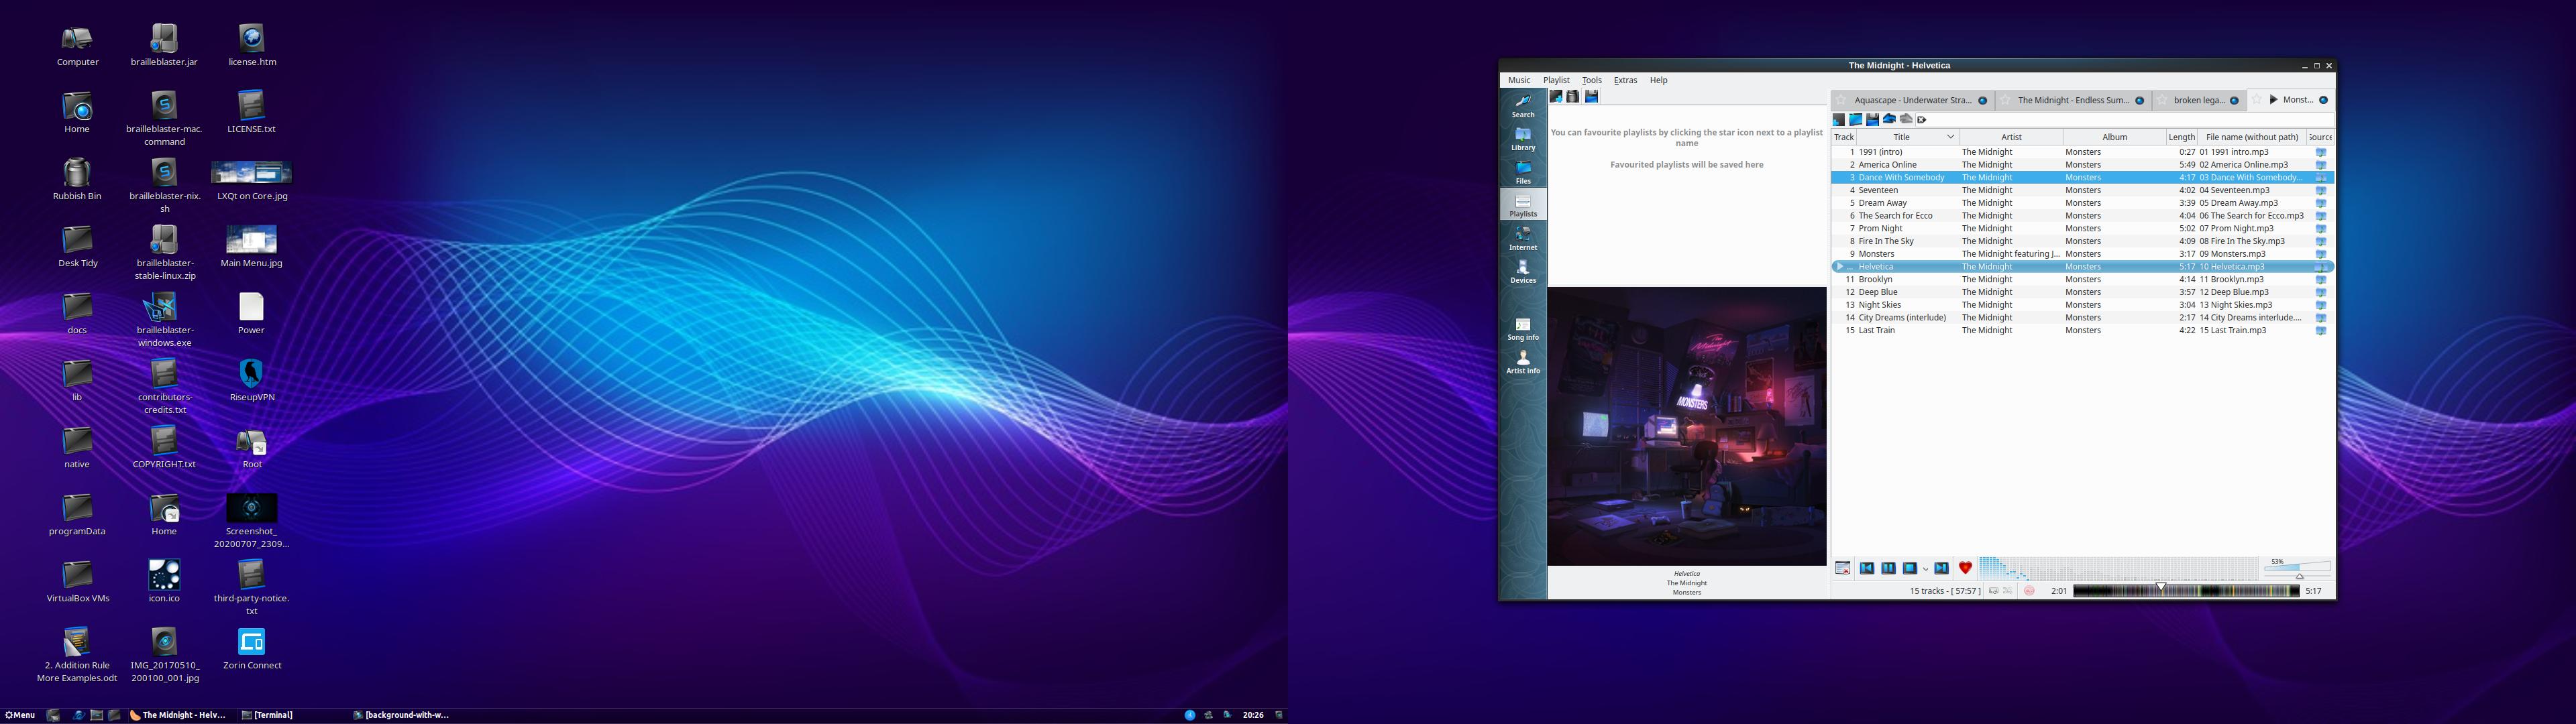Open the Playlist menu
Viewport: 2576px width, 724px height.
coord(1555,80)
